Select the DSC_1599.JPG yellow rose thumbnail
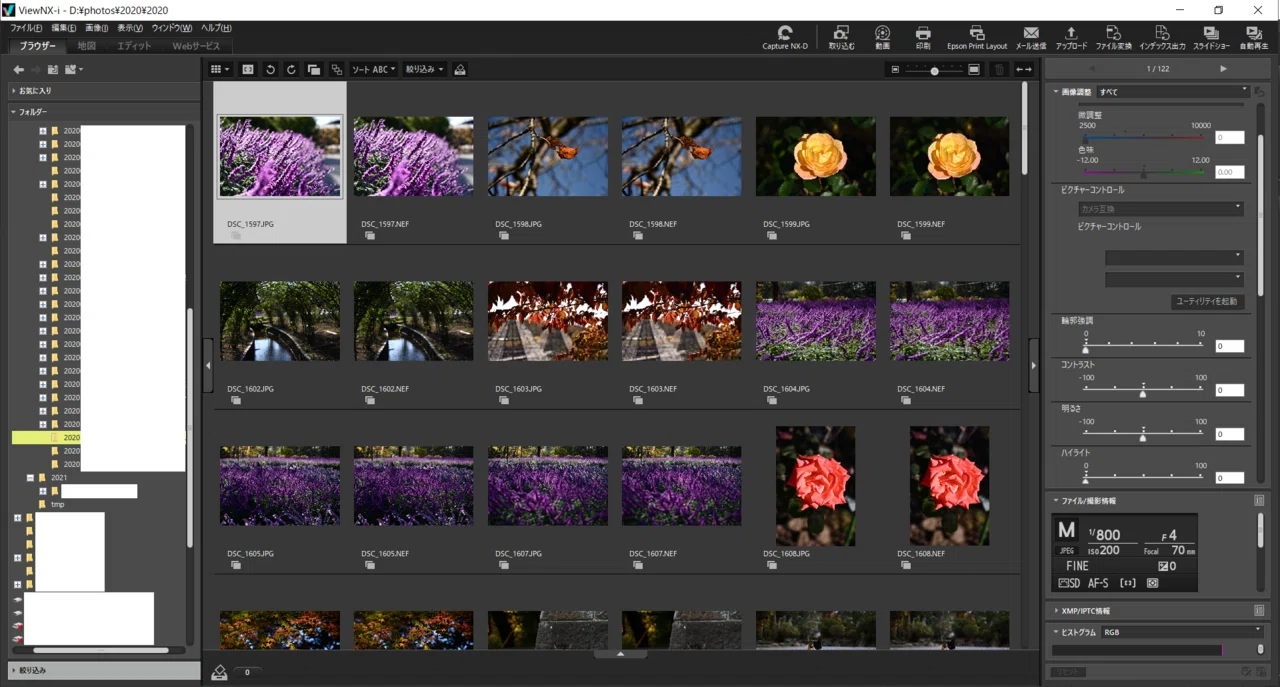Viewport: 1280px width, 687px height. pos(816,156)
